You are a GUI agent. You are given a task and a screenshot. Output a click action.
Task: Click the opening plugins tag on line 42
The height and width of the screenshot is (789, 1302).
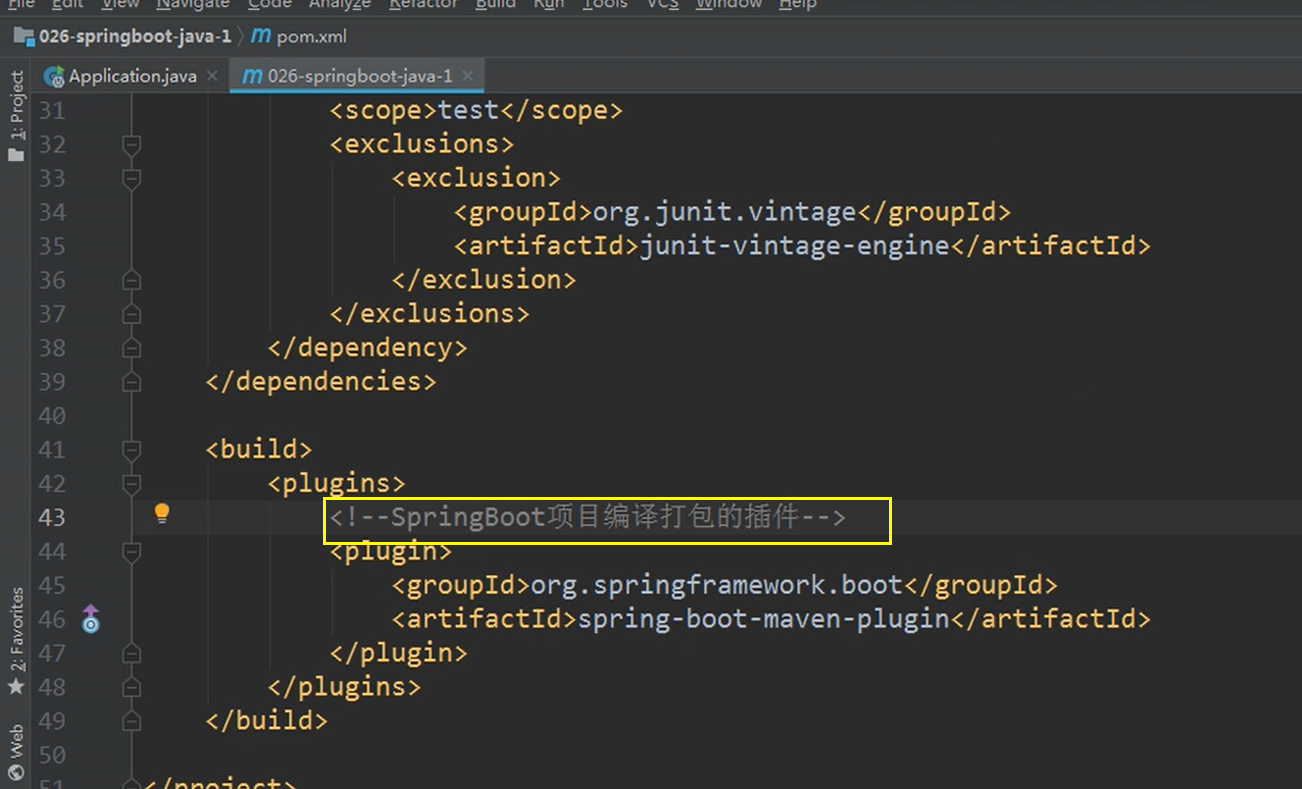coord(337,483)
